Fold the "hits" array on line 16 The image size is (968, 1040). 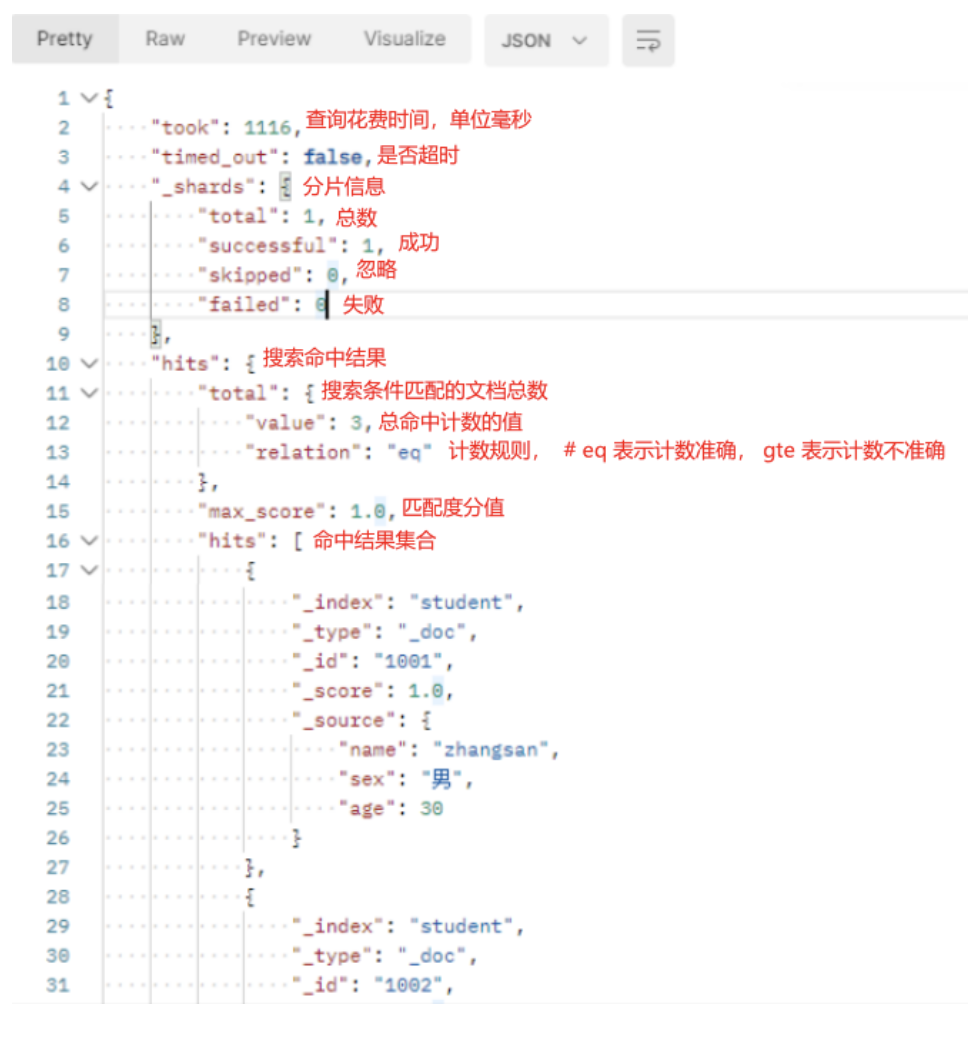[89, 541]
